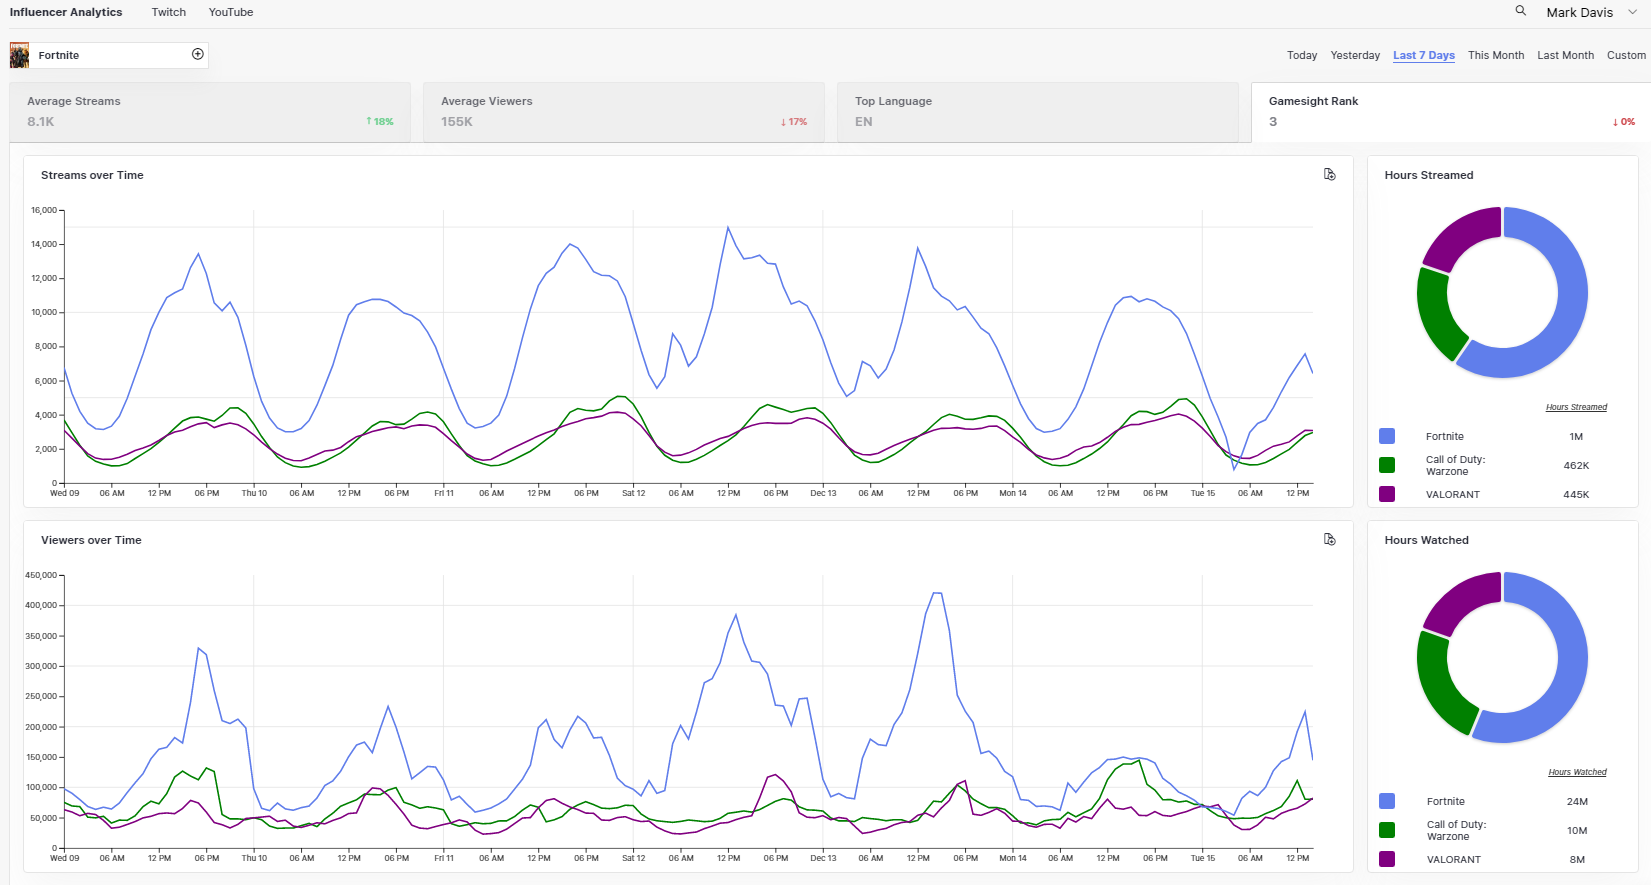Click the 10M value in Hours Watched
Viewport: 1651px width, 885px height.
coord(1577,830)
